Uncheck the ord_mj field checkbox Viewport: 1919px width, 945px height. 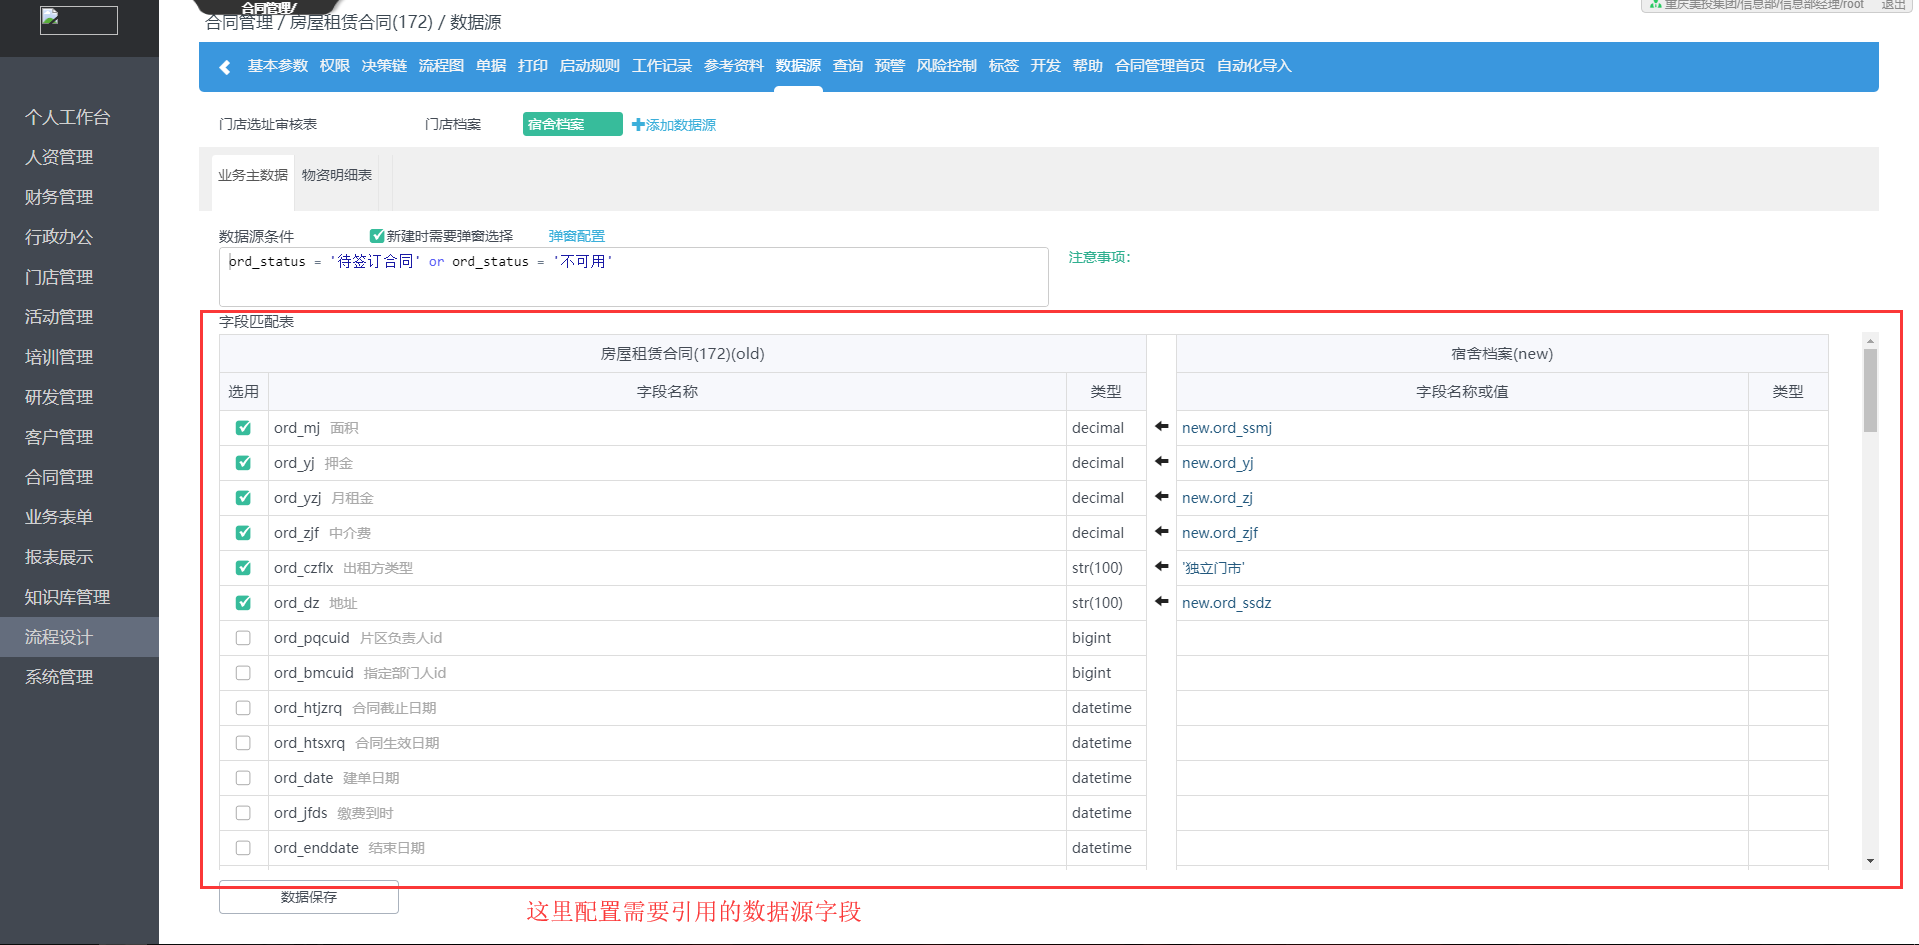click(243, 428)
